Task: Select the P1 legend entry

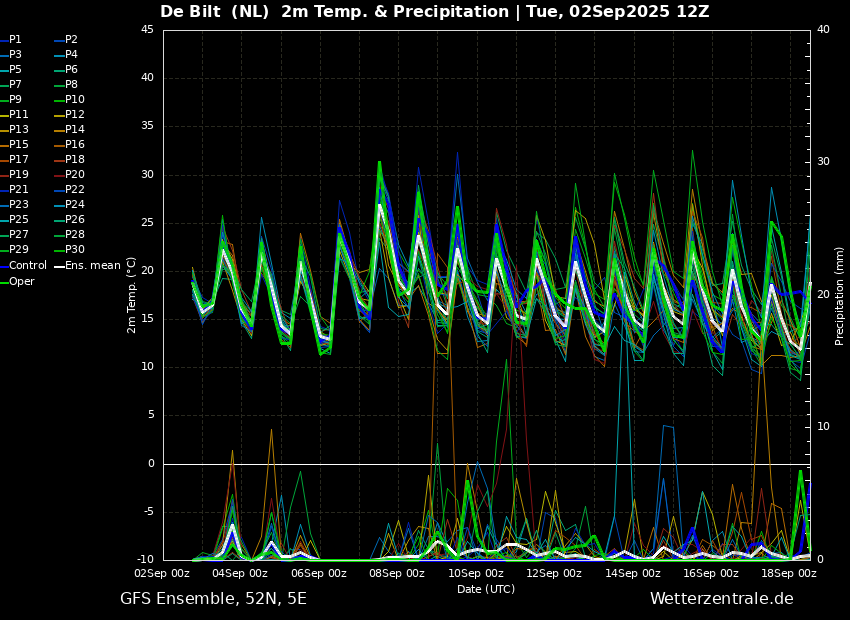Action: (15, 40)
